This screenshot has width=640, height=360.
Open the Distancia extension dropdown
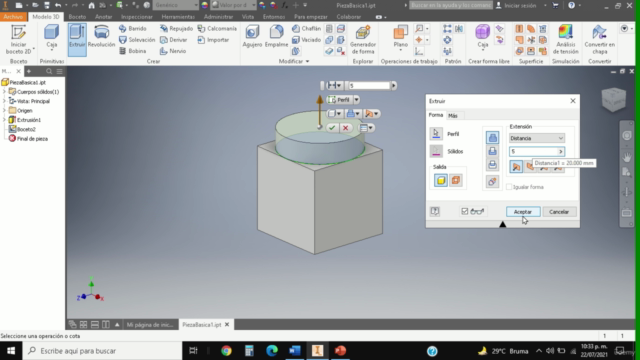[536, 138]
